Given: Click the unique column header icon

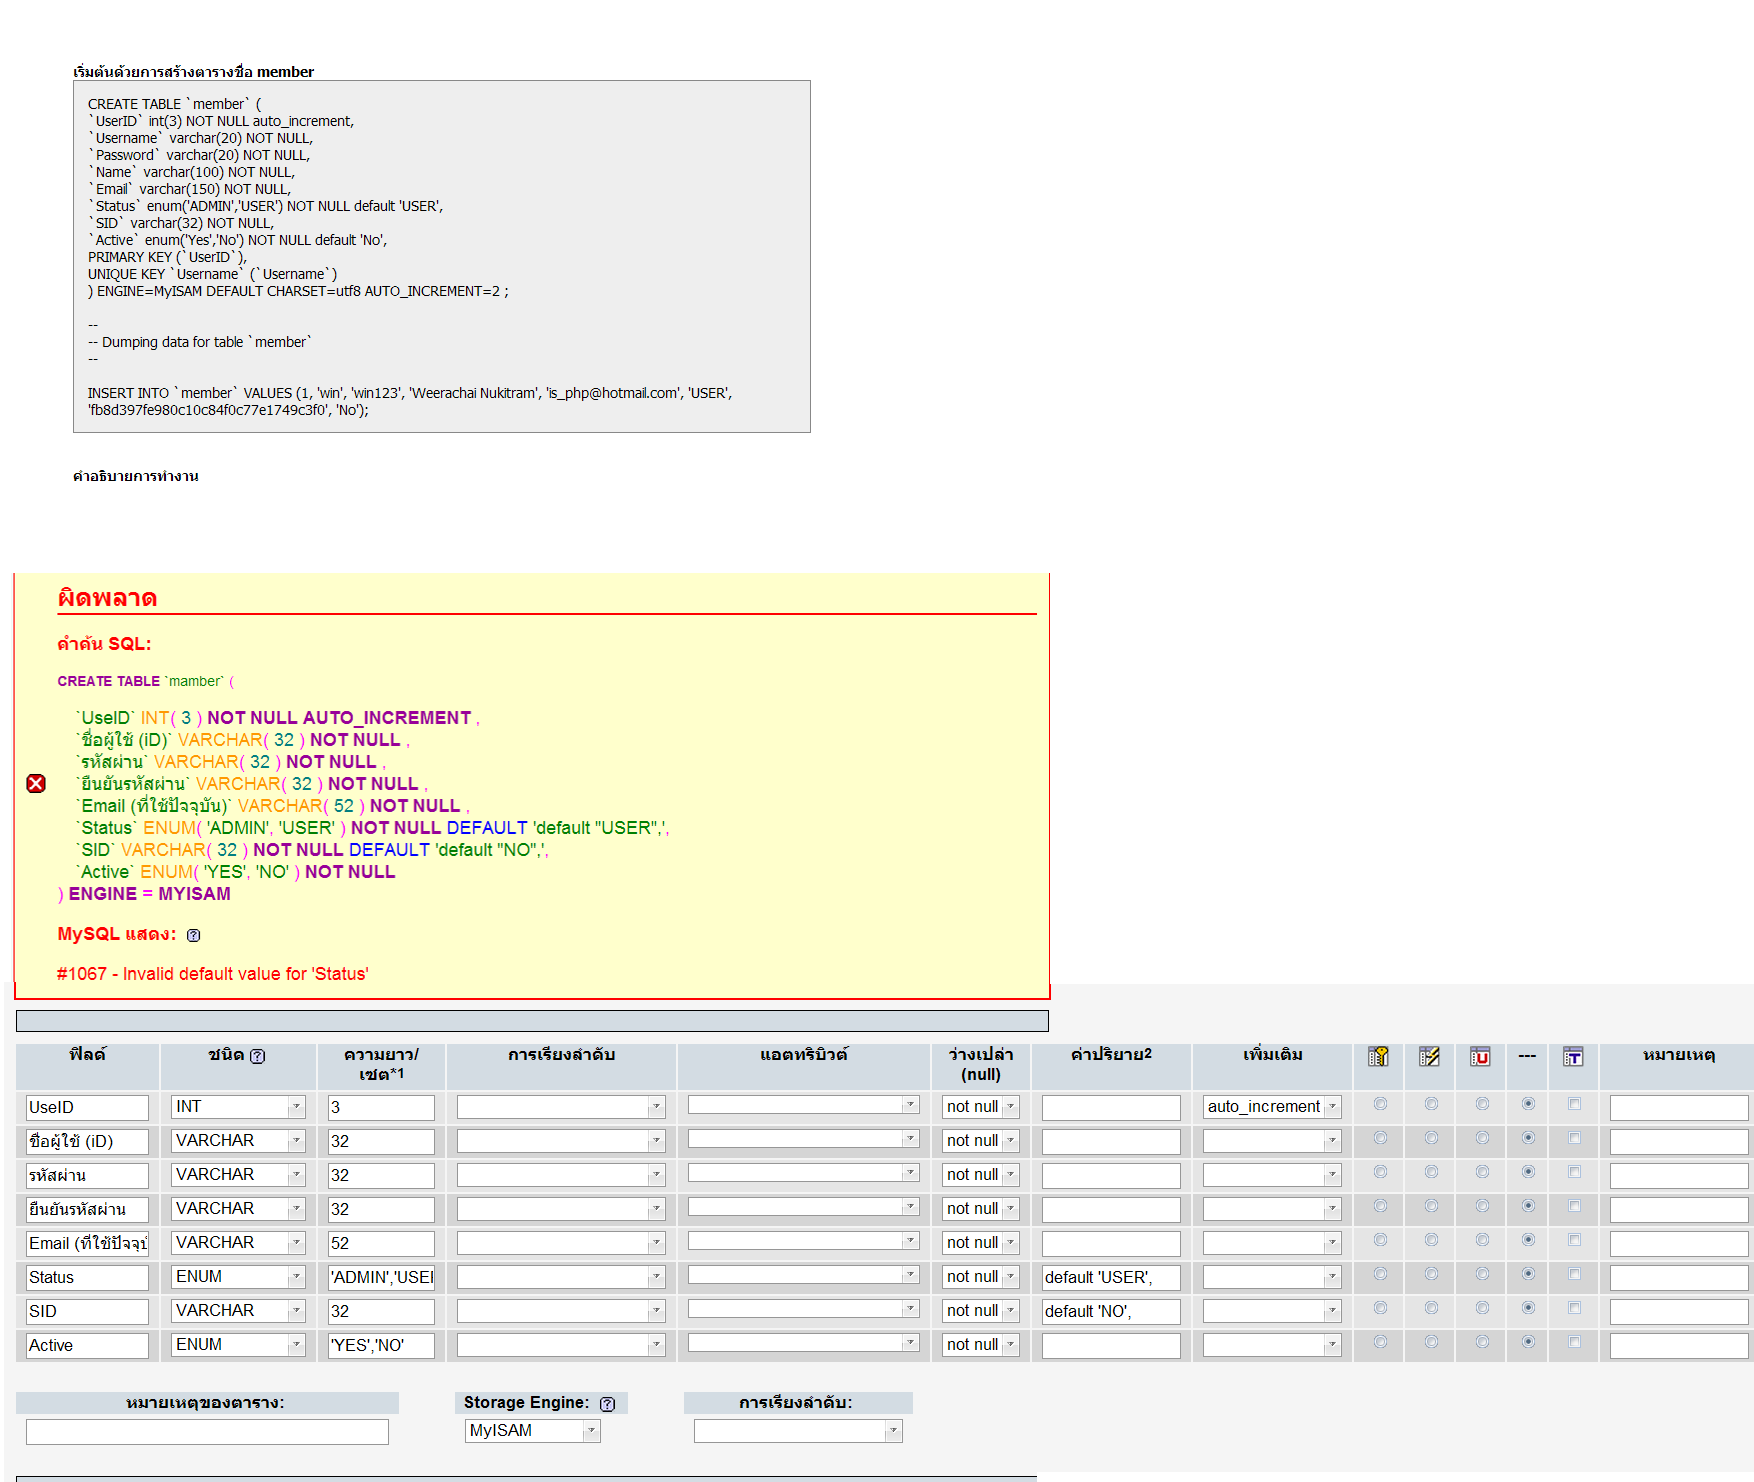Looking at the screenshot, I should click(x=1480, y=1056).
